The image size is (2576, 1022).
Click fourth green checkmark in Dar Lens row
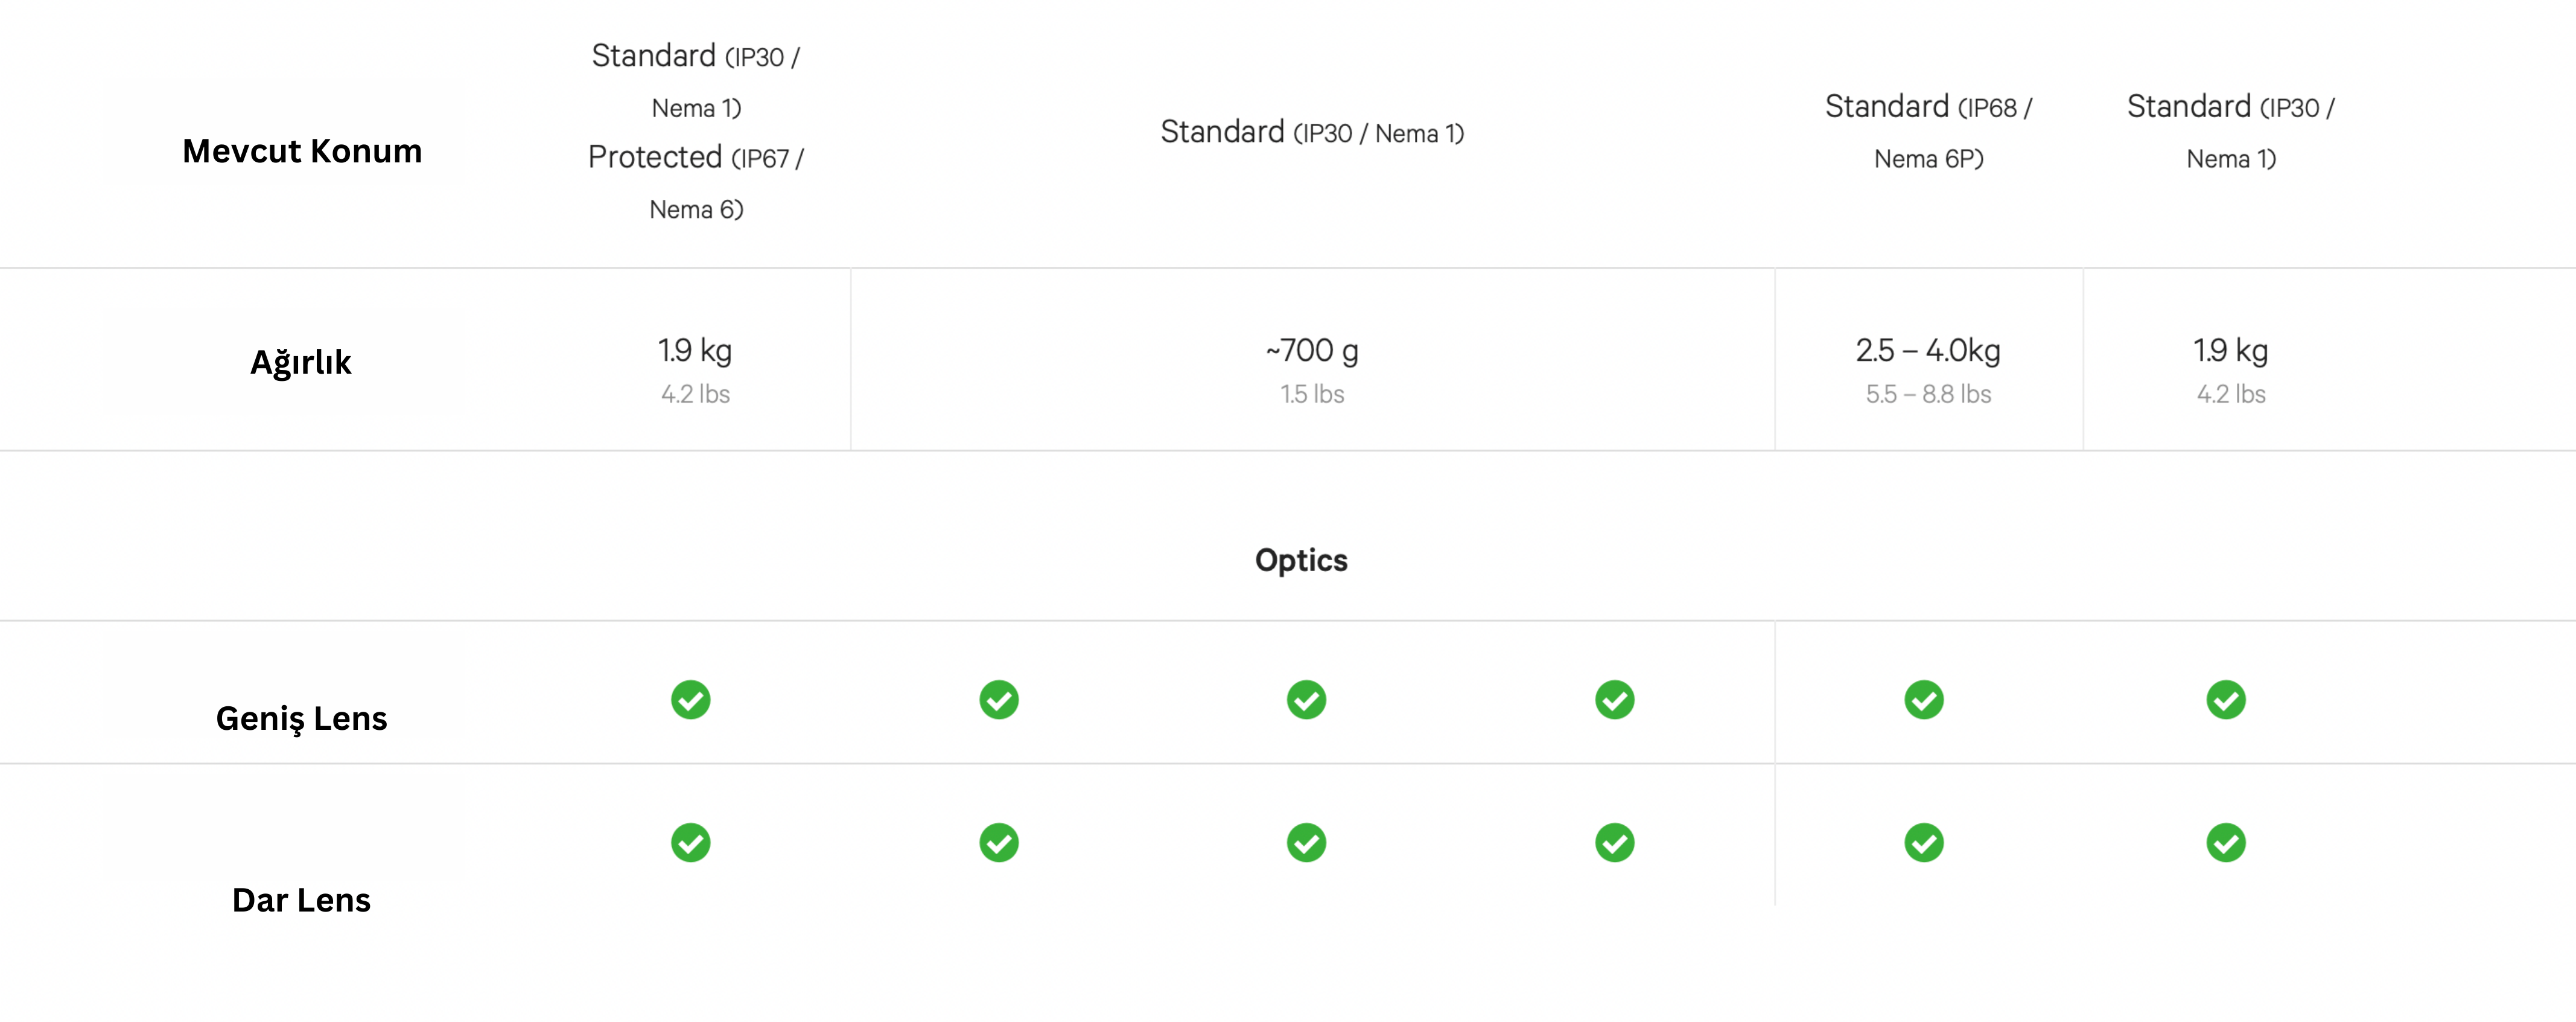[1614, 843]
